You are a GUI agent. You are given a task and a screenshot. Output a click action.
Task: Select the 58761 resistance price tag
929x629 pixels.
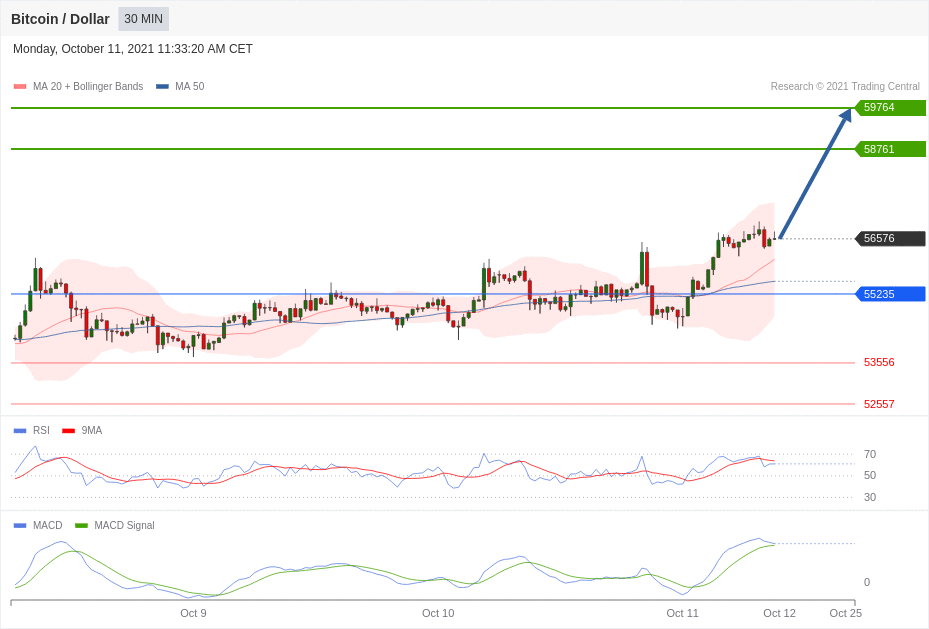(x=890, y=149)
